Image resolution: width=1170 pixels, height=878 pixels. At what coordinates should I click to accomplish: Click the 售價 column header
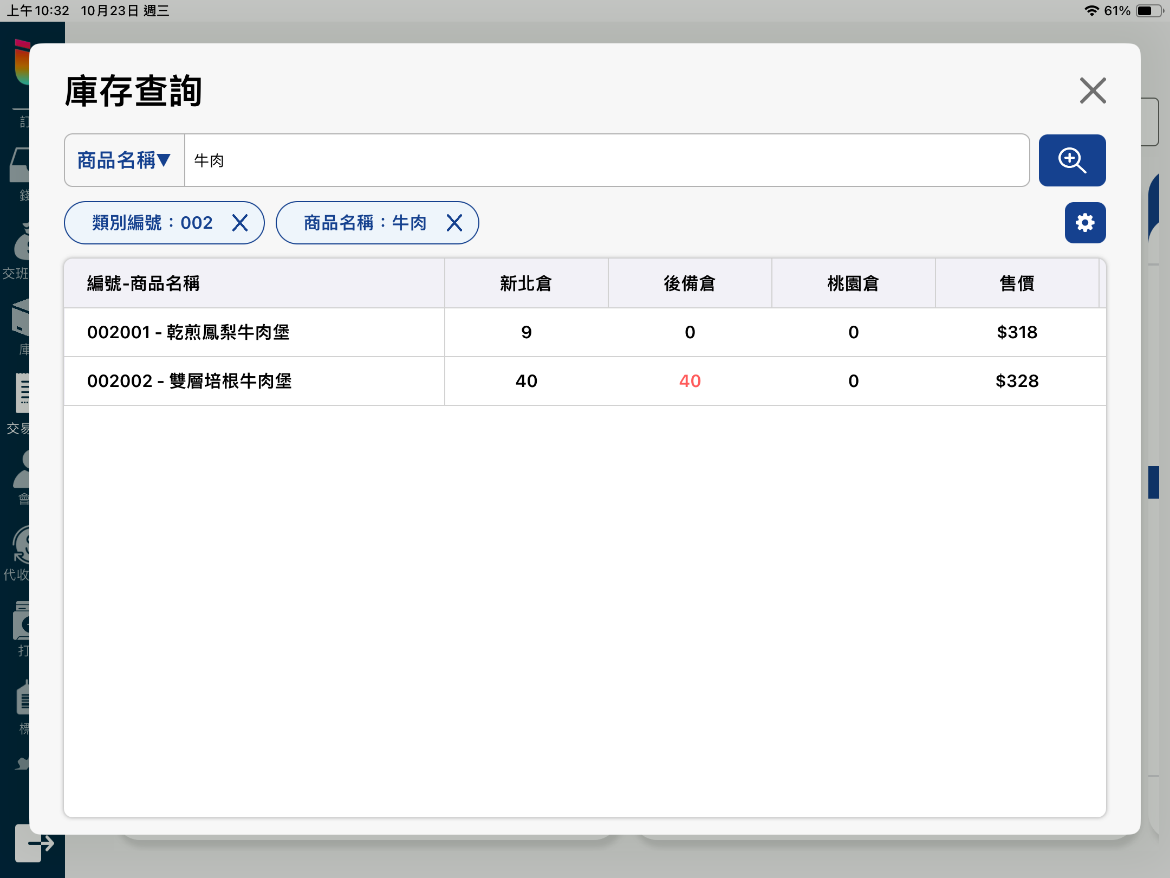[x=1017, y=284]
